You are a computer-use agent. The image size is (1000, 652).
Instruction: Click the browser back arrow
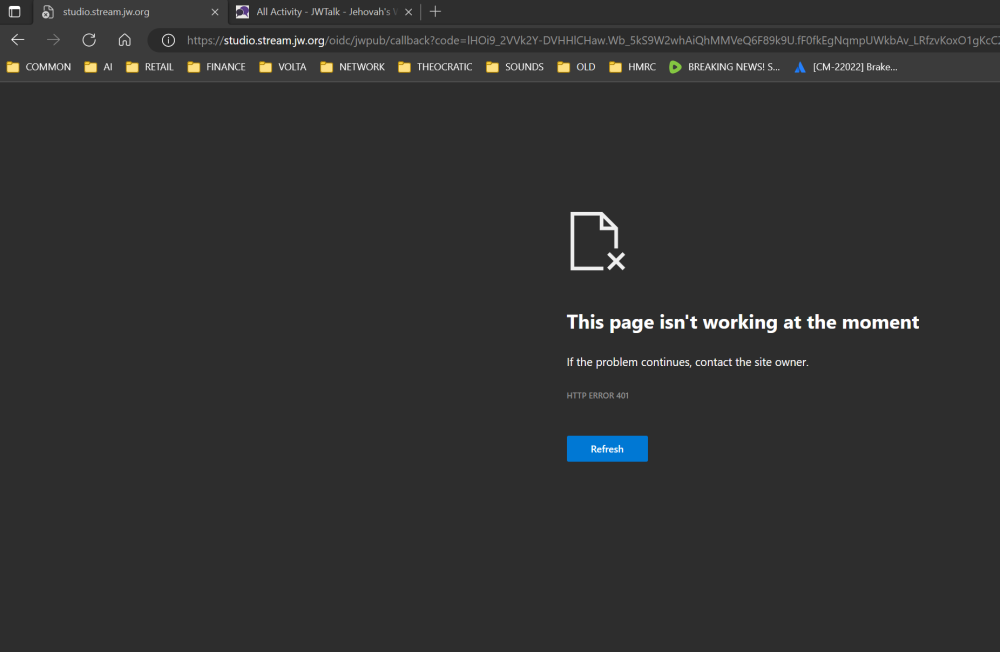point(18,40)
